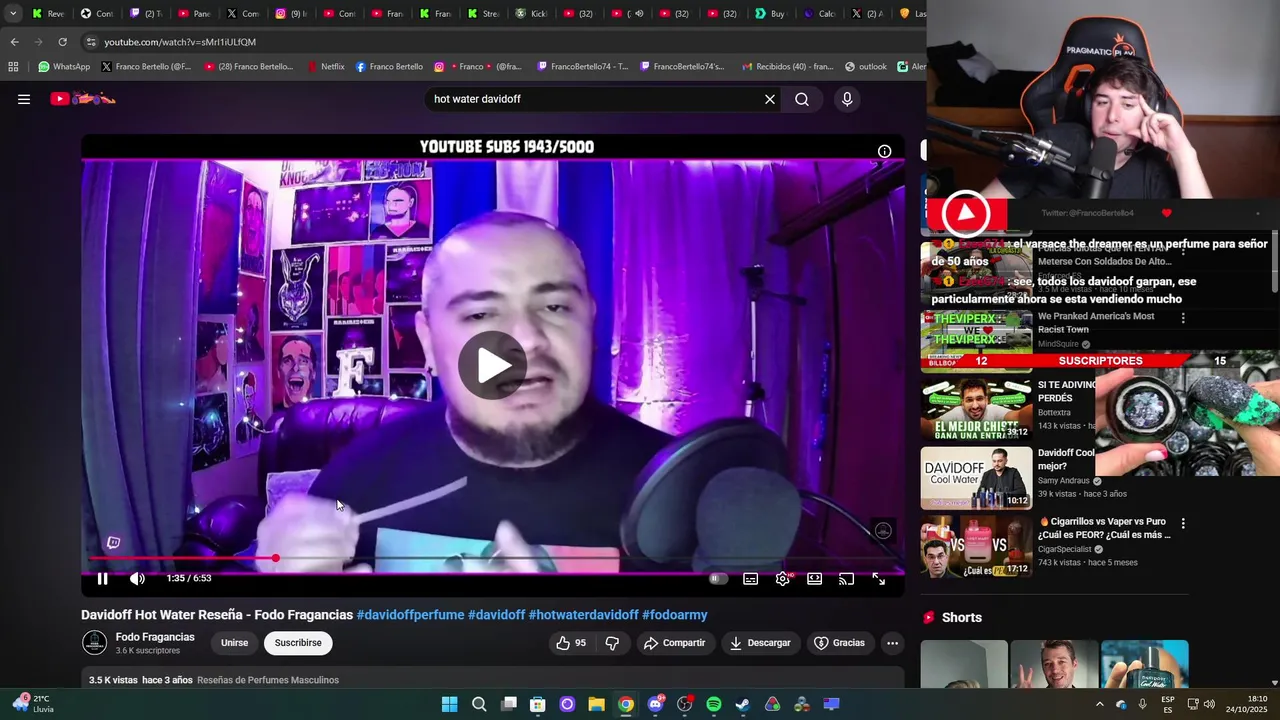This screenshot has height=720, width=1280.
Task: Mute the video volume speaker icon
Action: click(137, 578)
